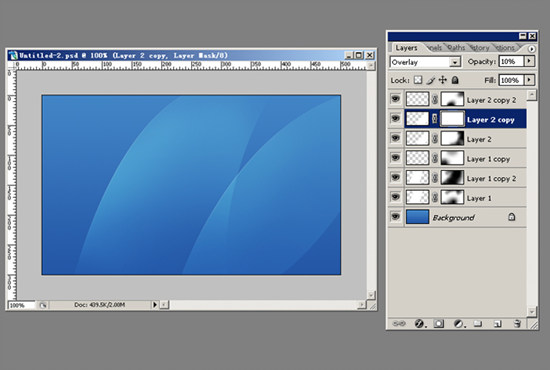Select the Layer 1 row name
The image size is (550, 370).
pyautogui.click(x=479, y=199)
